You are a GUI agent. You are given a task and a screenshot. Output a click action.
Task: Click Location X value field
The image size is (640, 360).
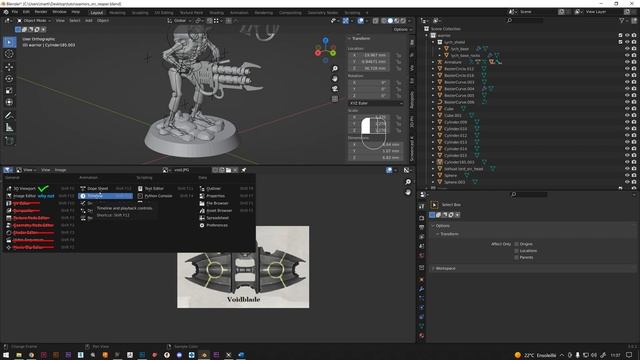pyautogui.click(x=370, y=55)
